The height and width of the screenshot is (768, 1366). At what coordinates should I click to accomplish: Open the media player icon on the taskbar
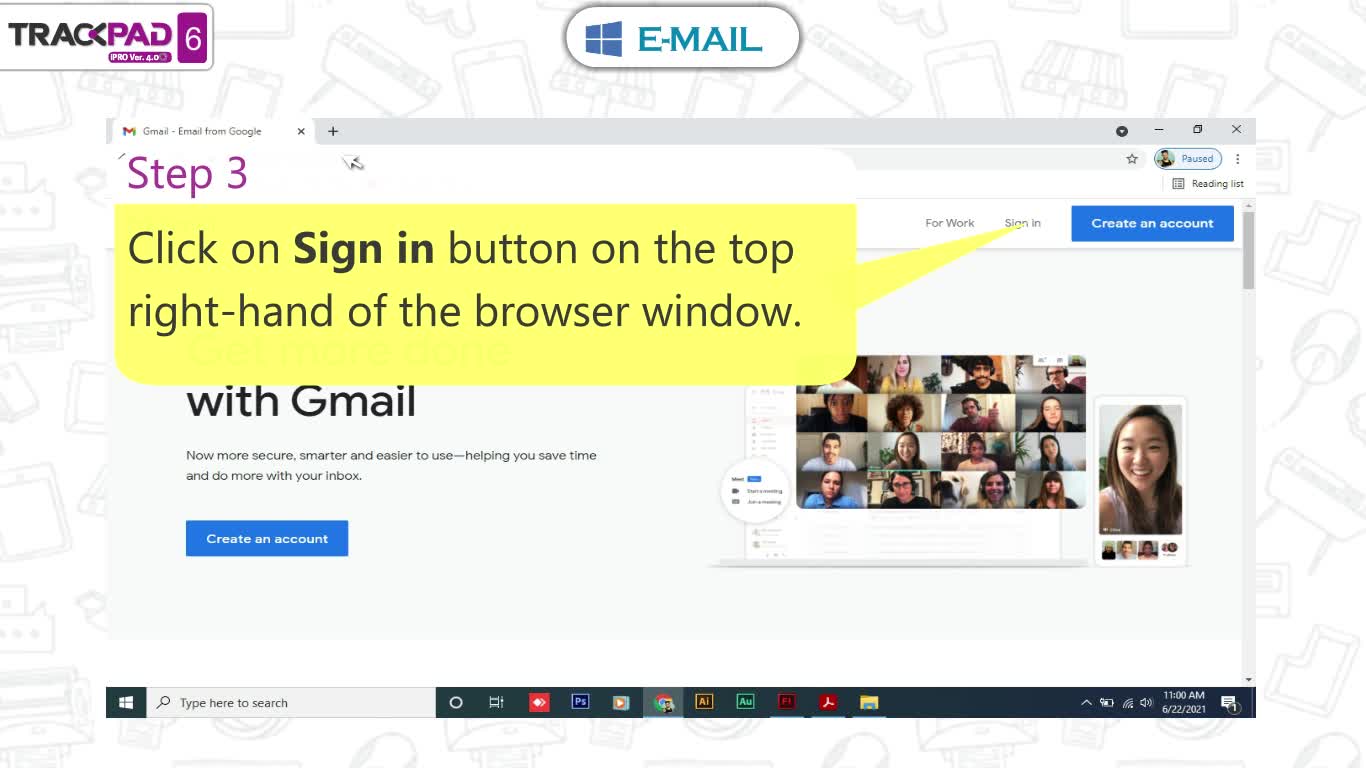(621, 702)
